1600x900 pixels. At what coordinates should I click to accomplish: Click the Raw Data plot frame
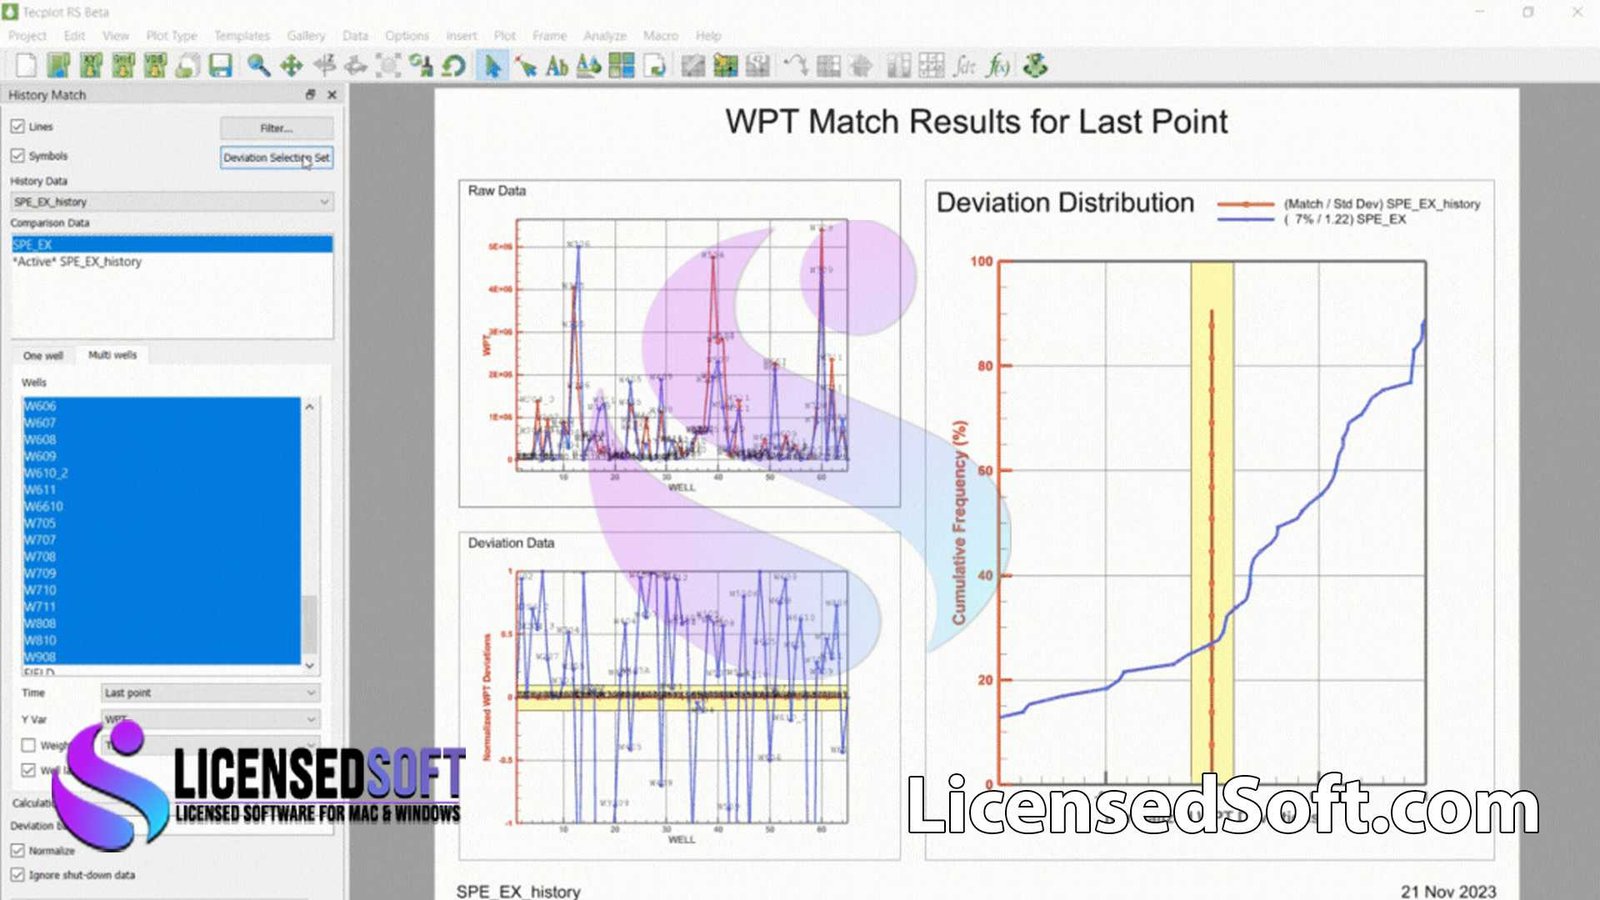[x=679, y=343]
